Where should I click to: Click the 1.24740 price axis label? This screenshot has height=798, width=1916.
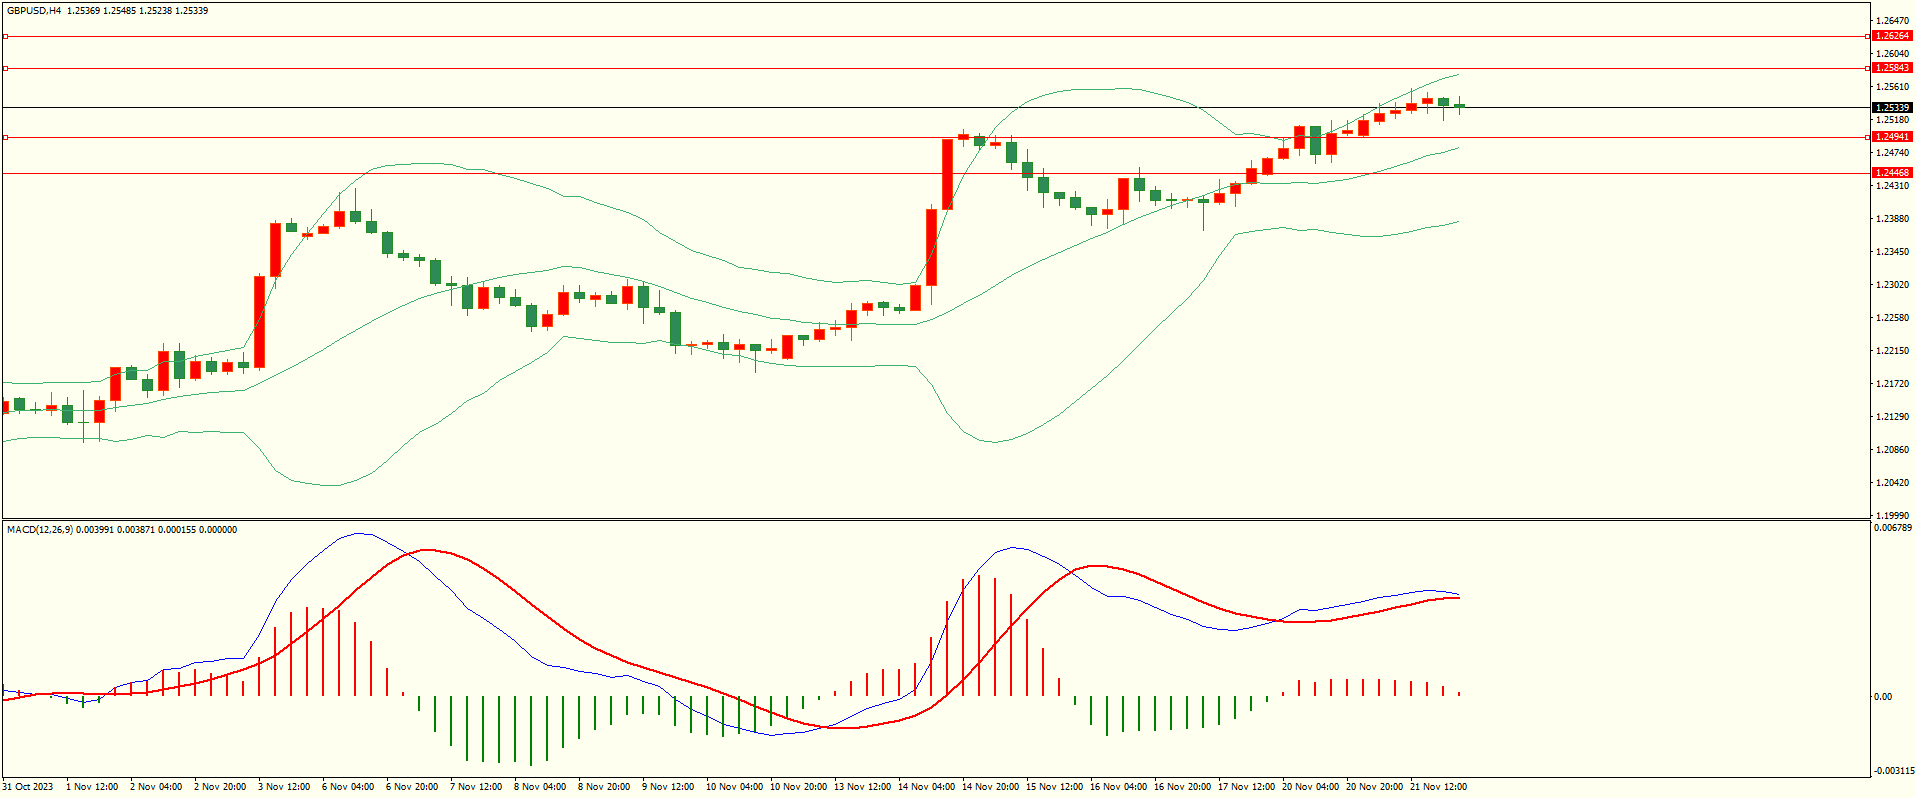(1893, 153)
